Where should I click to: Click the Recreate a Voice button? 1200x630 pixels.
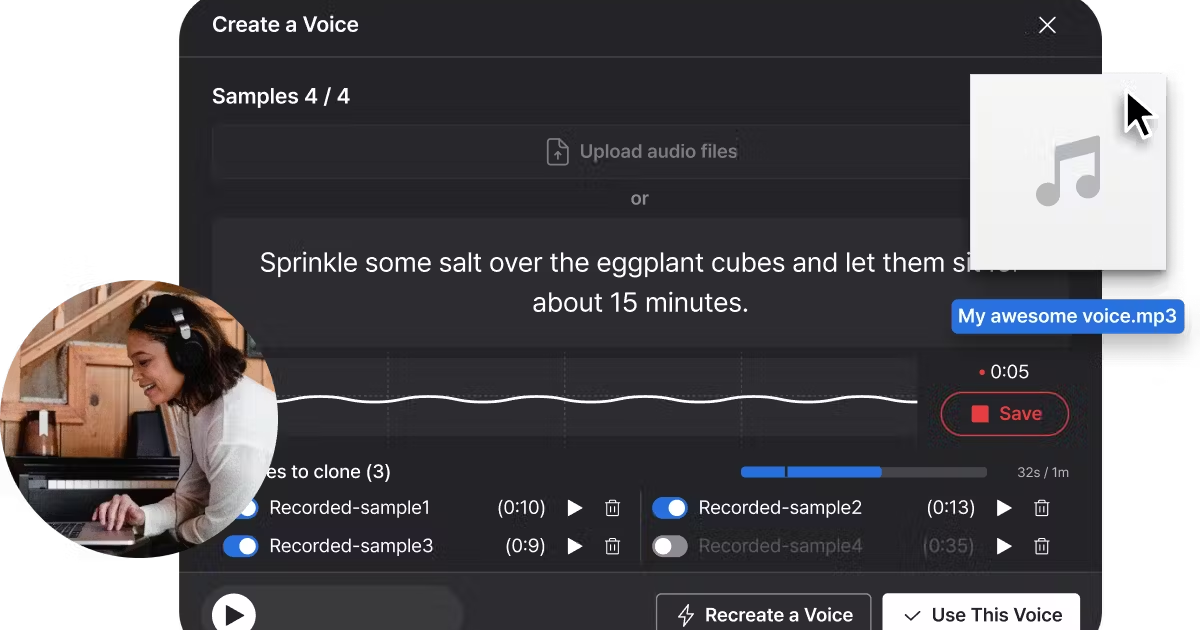pyautogui.click(x=764, y=614)
